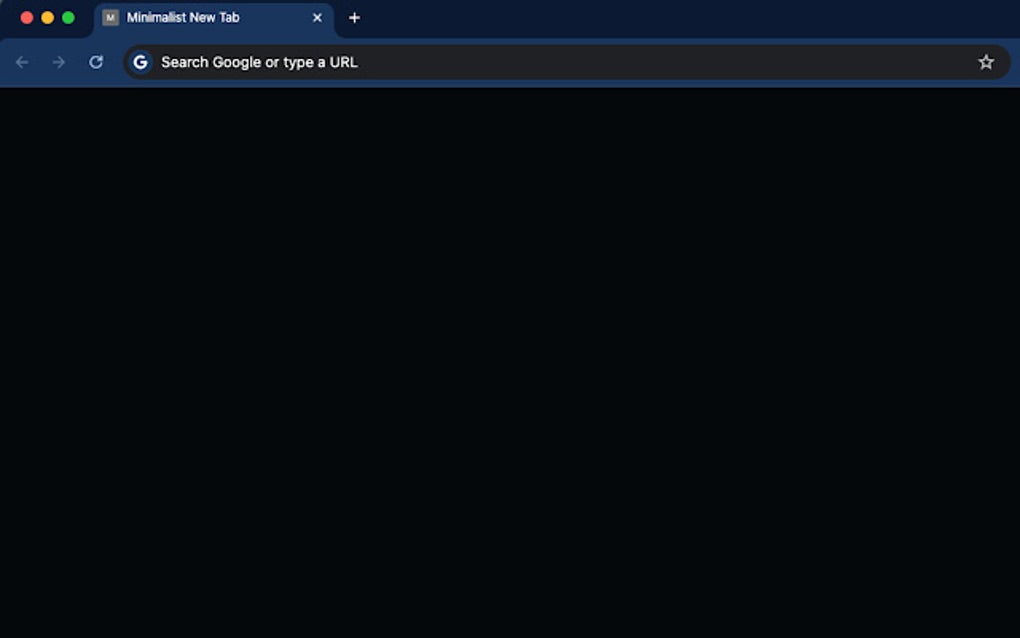Screen dimensions: 1020x638
Task: Navigate forward using the forward arrow
Action: click(x=58, y=61)
